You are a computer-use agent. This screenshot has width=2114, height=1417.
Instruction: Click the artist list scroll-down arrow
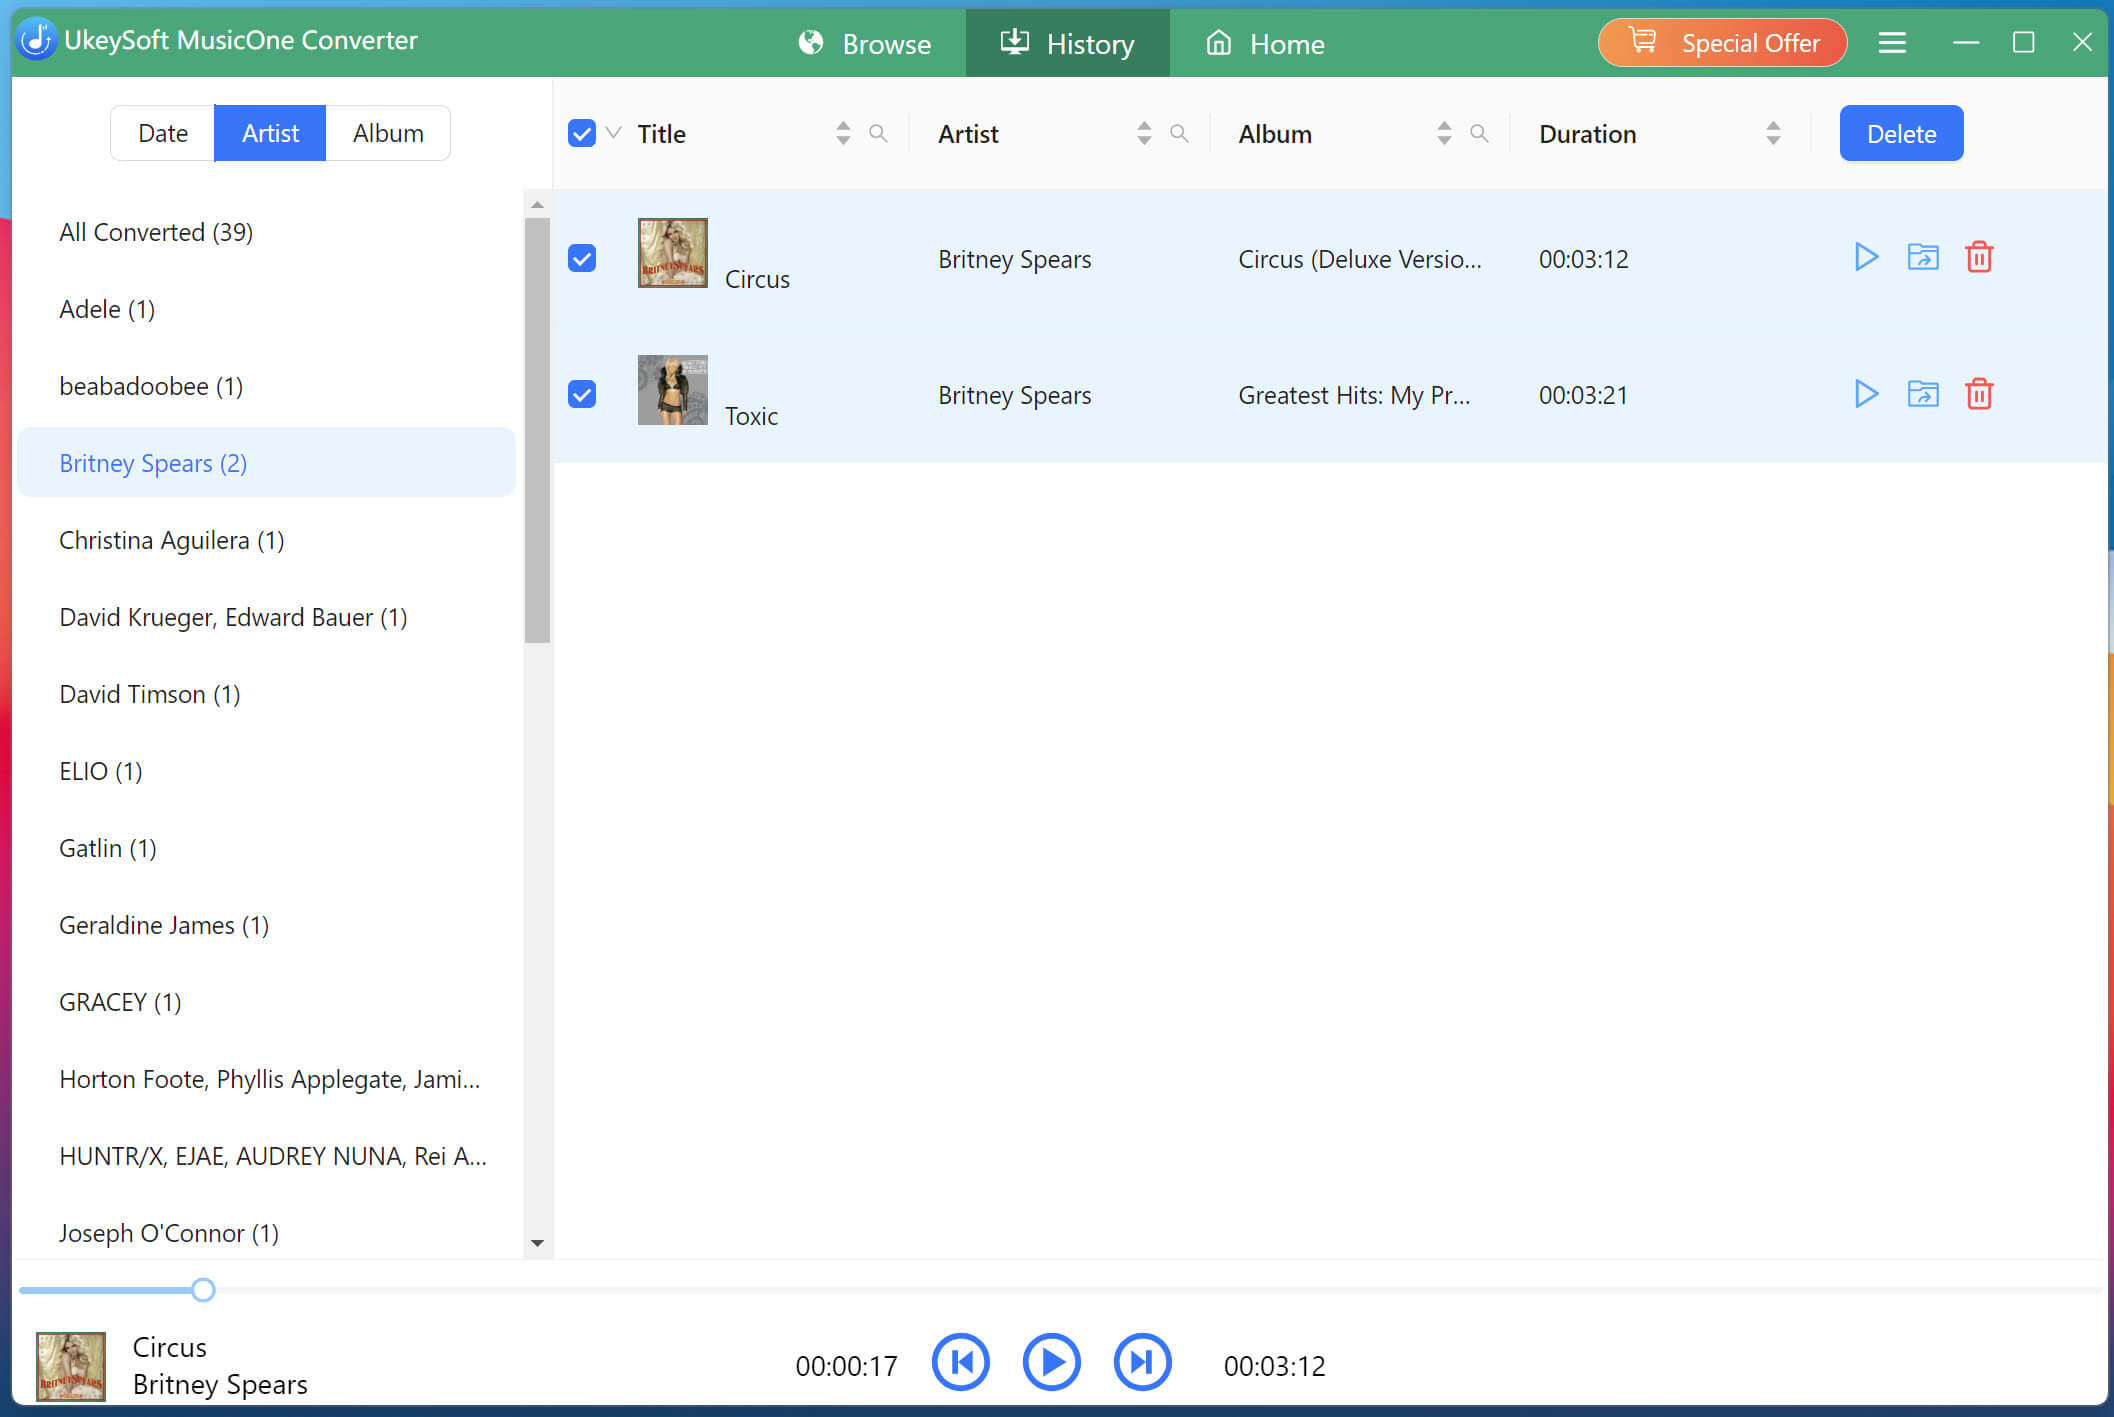click(x=537, y=1243)
